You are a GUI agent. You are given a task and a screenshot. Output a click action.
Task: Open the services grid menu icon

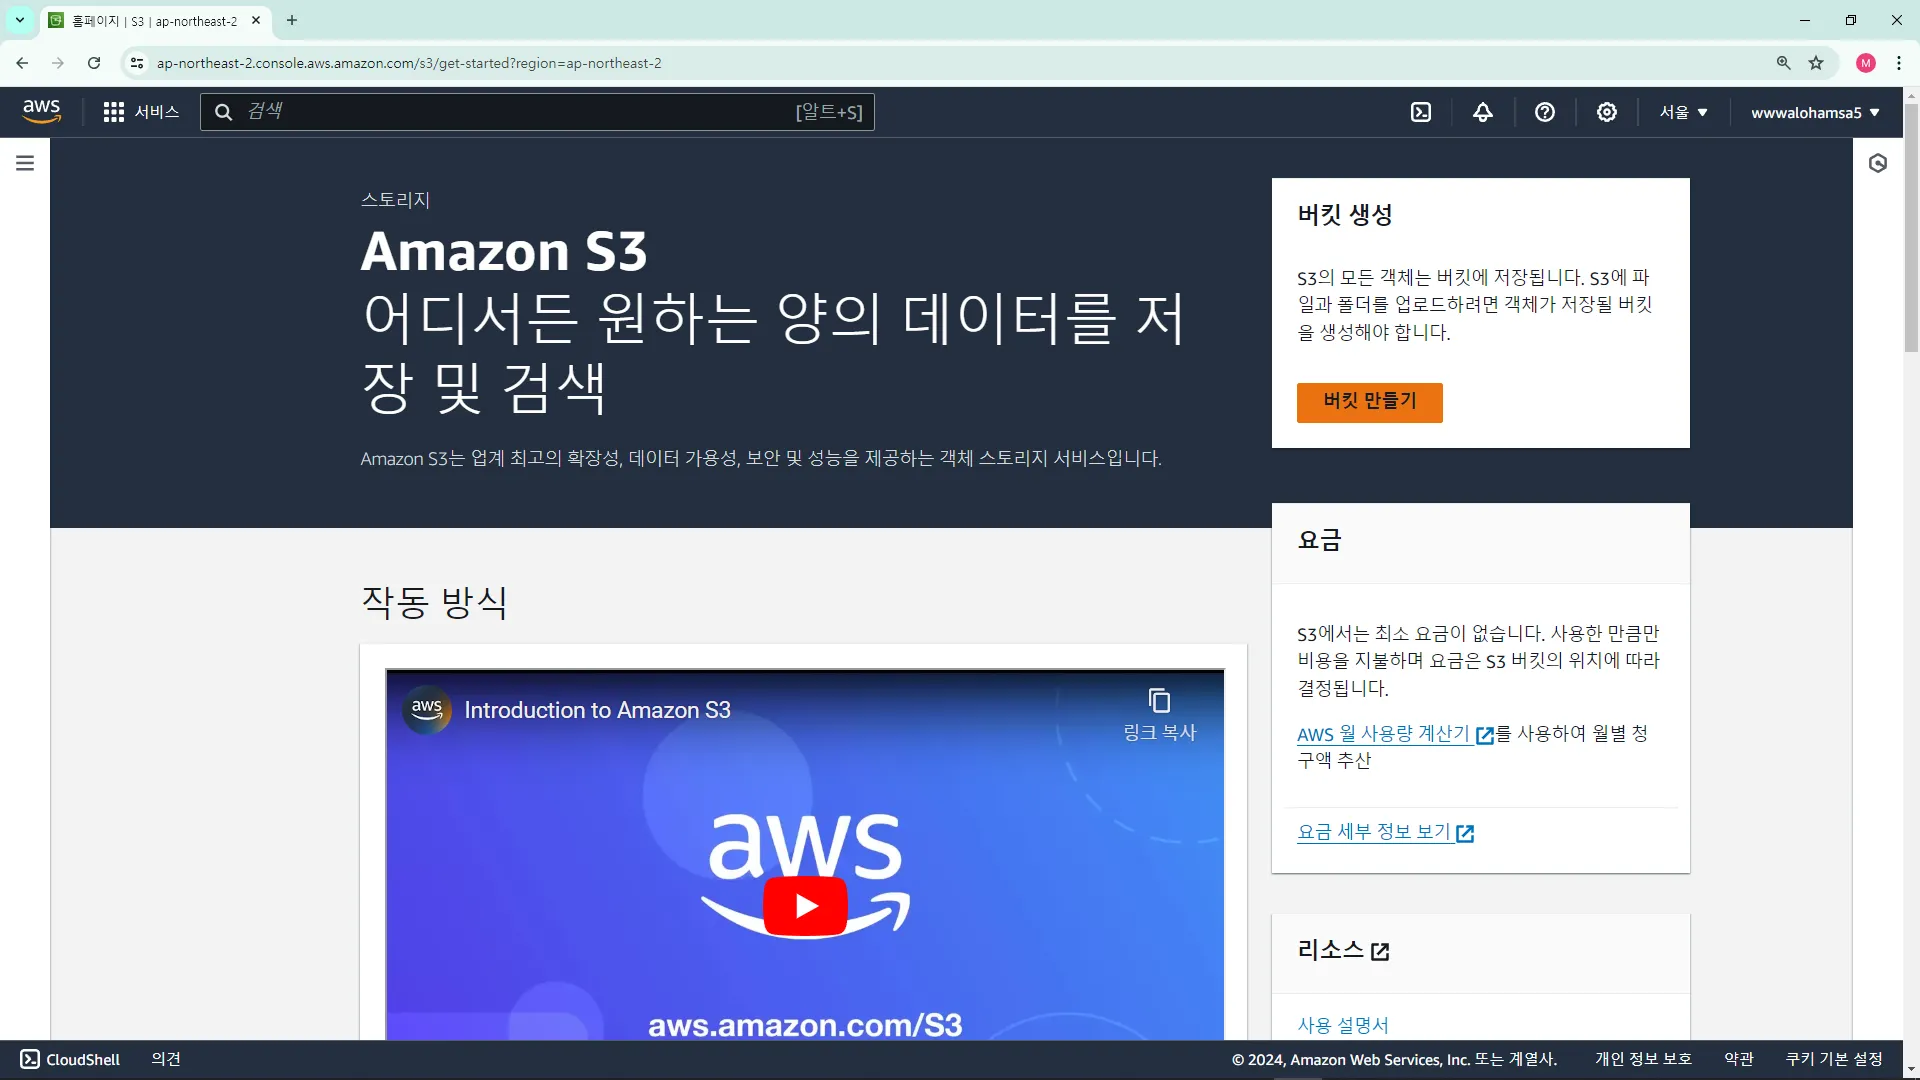(114, 112)
